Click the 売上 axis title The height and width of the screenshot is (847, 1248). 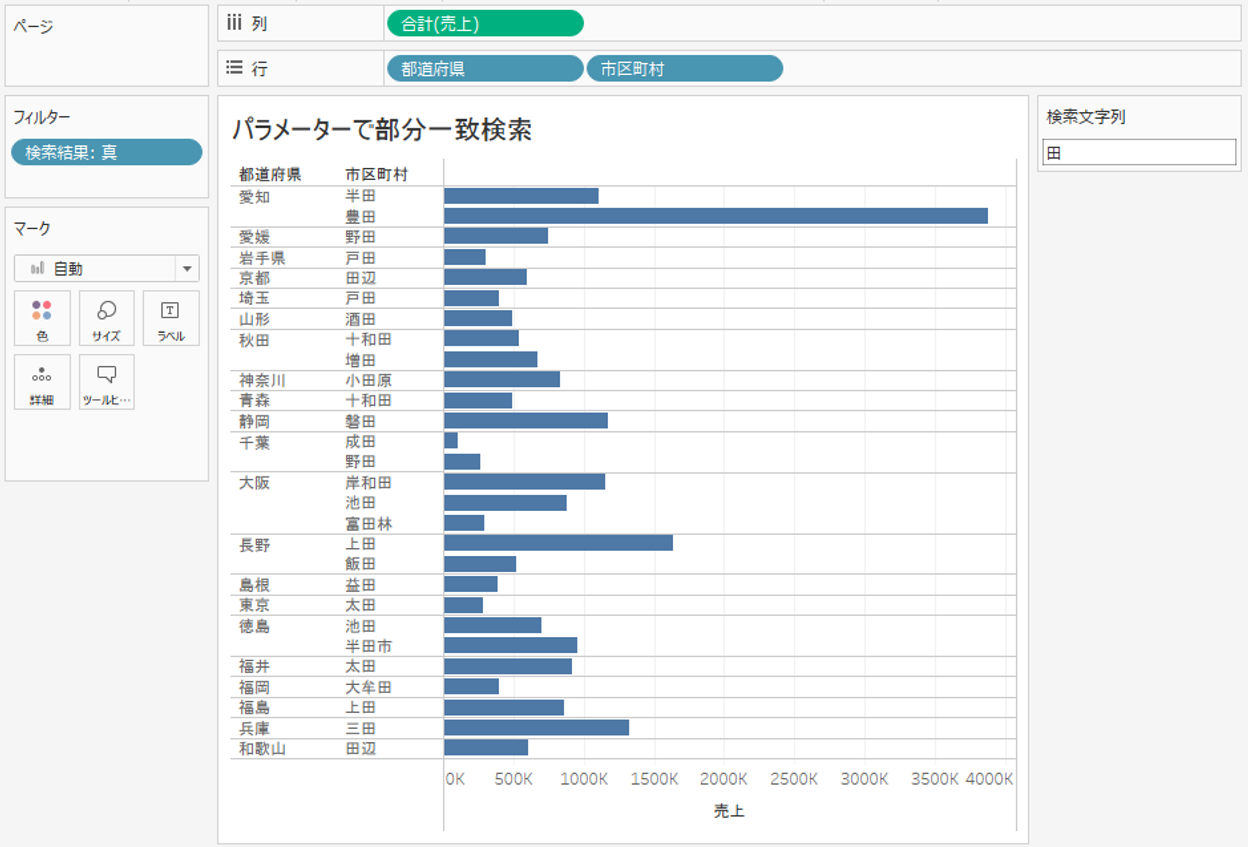point(729,811)
